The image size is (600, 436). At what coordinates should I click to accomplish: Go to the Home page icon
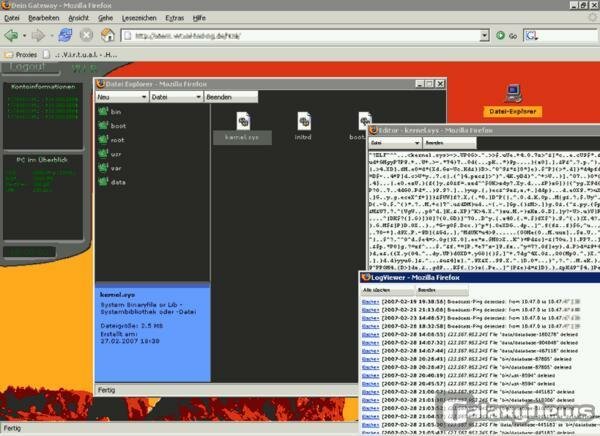pos(108,35)
